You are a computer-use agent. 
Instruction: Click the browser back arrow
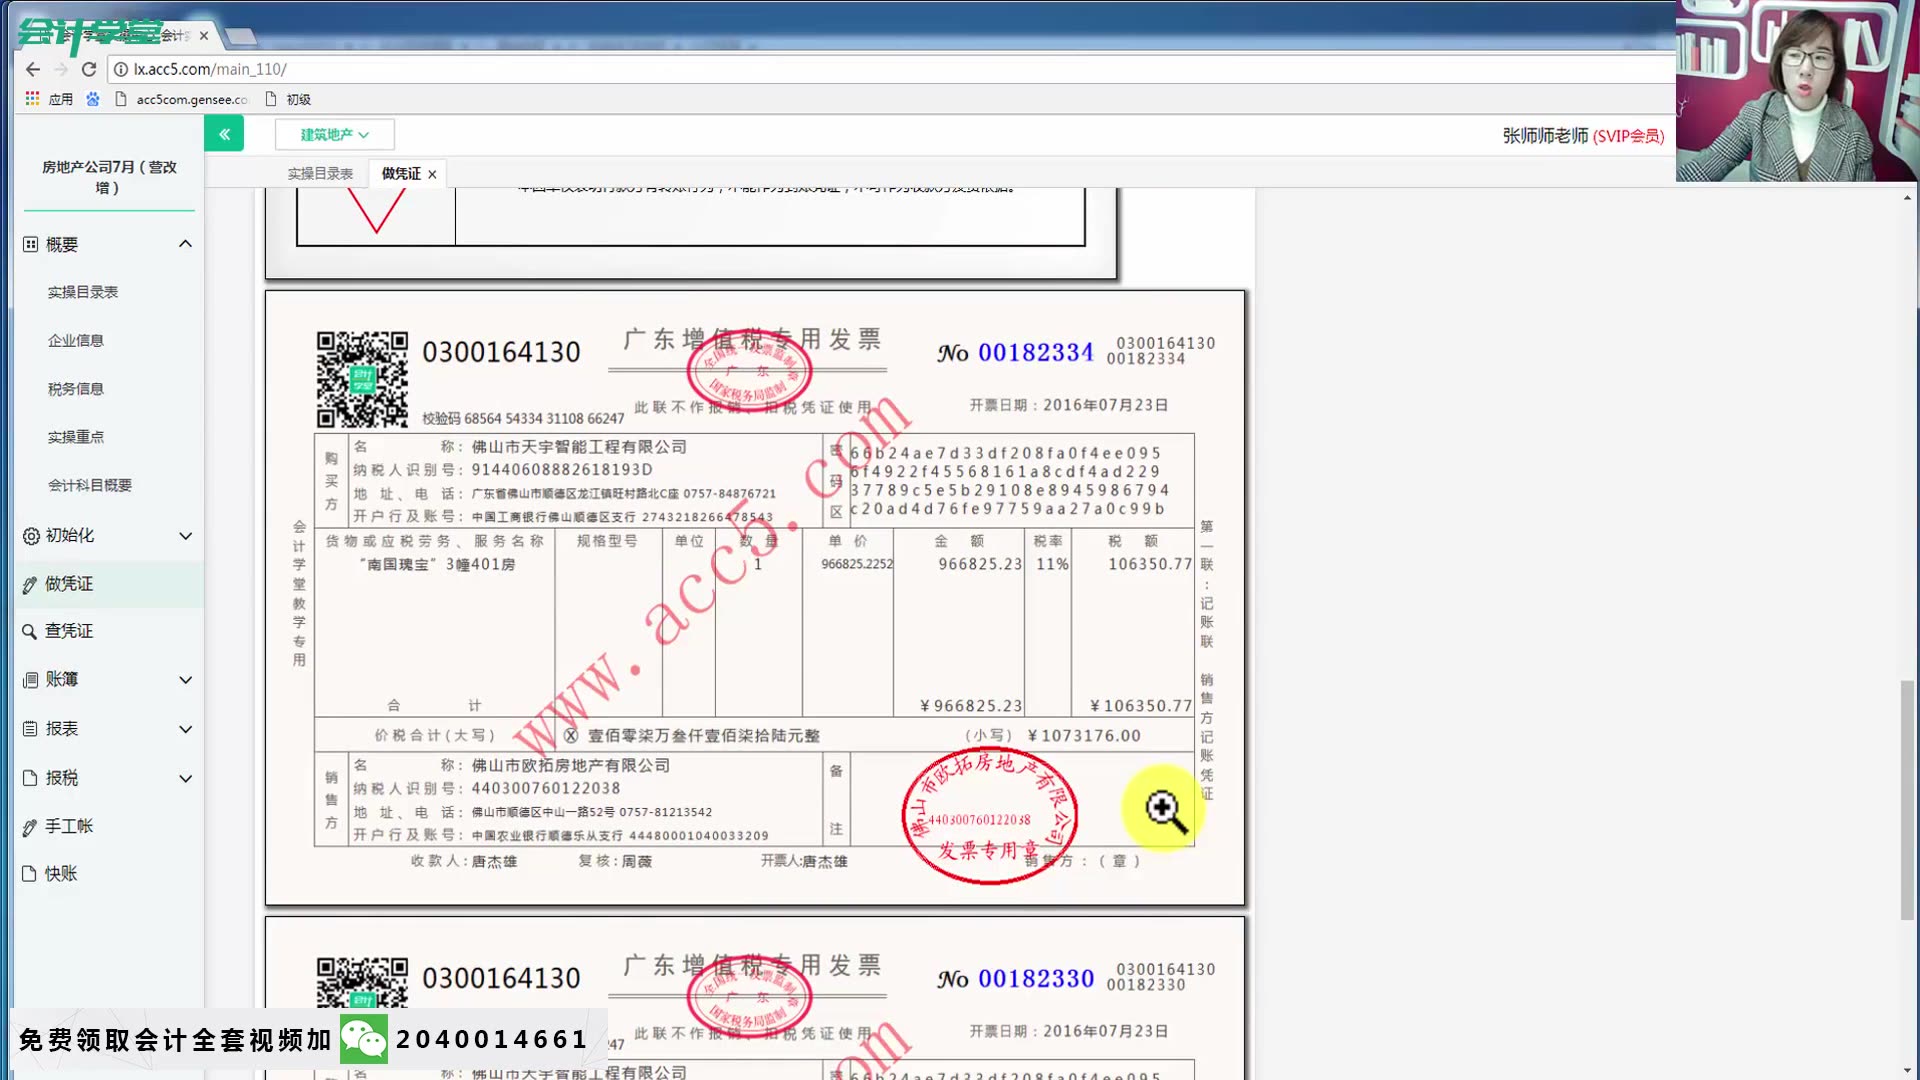pos(33,69)
